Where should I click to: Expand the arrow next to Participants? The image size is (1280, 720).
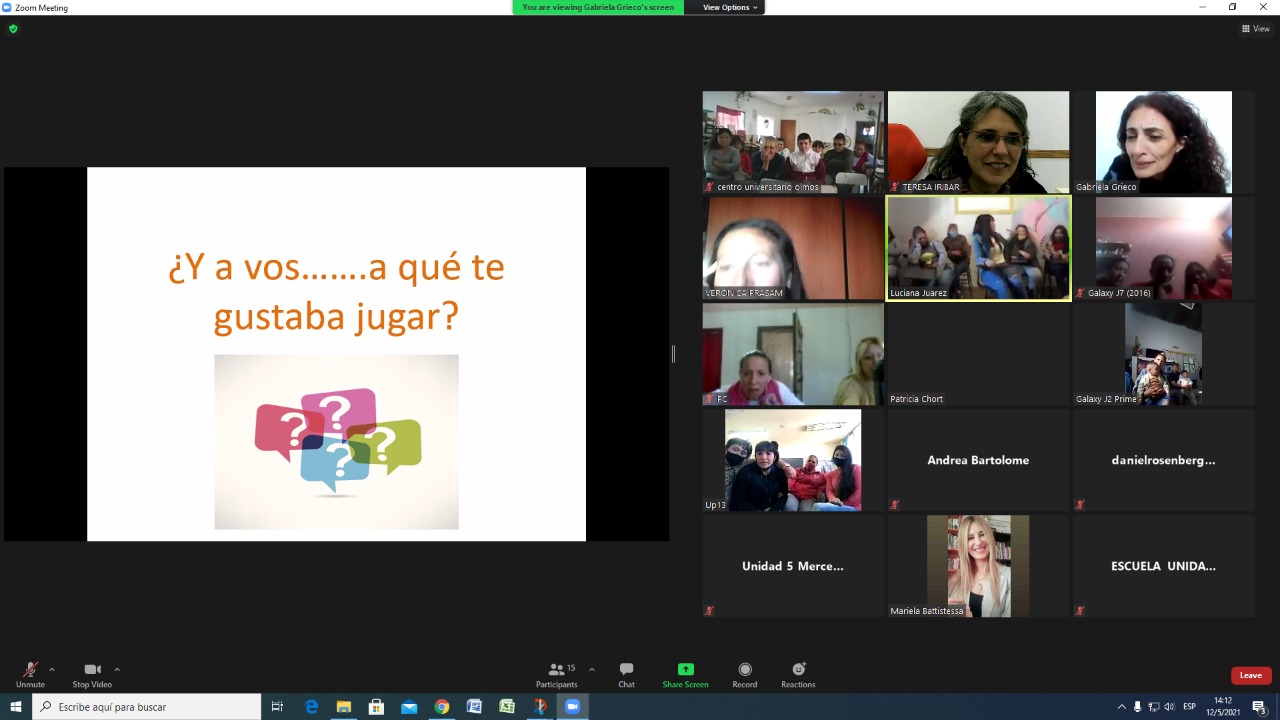click(592, 670)
